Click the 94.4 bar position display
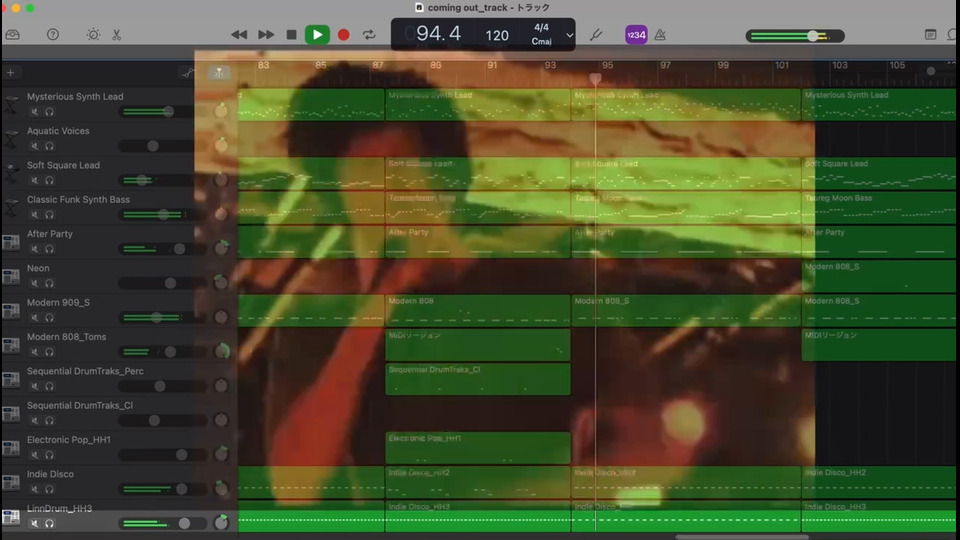 [x=438, y=34]
